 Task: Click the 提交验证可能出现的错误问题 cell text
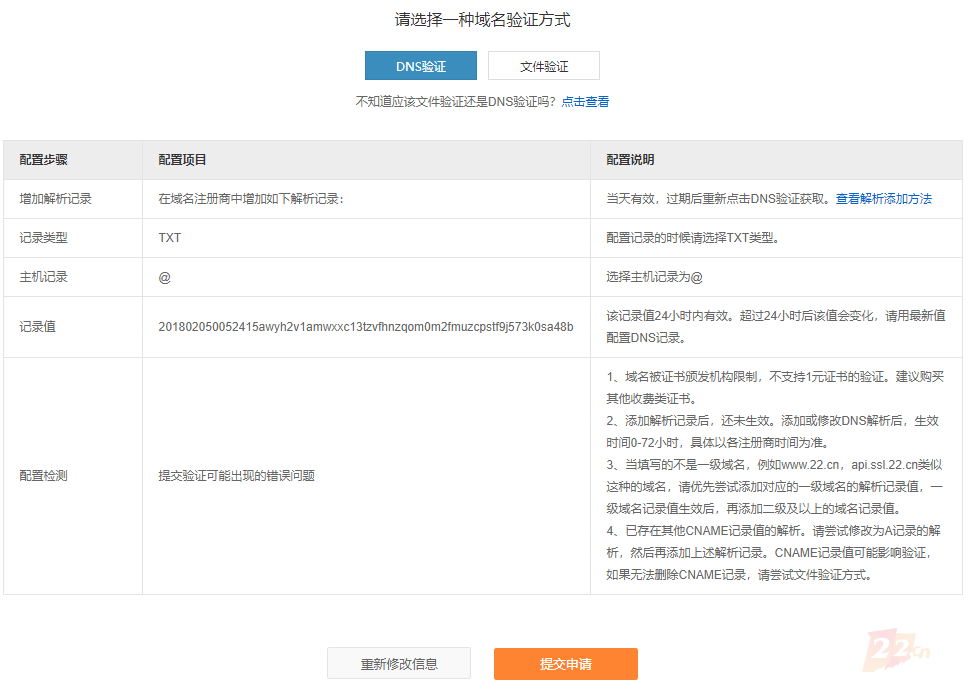click(236, 476)
